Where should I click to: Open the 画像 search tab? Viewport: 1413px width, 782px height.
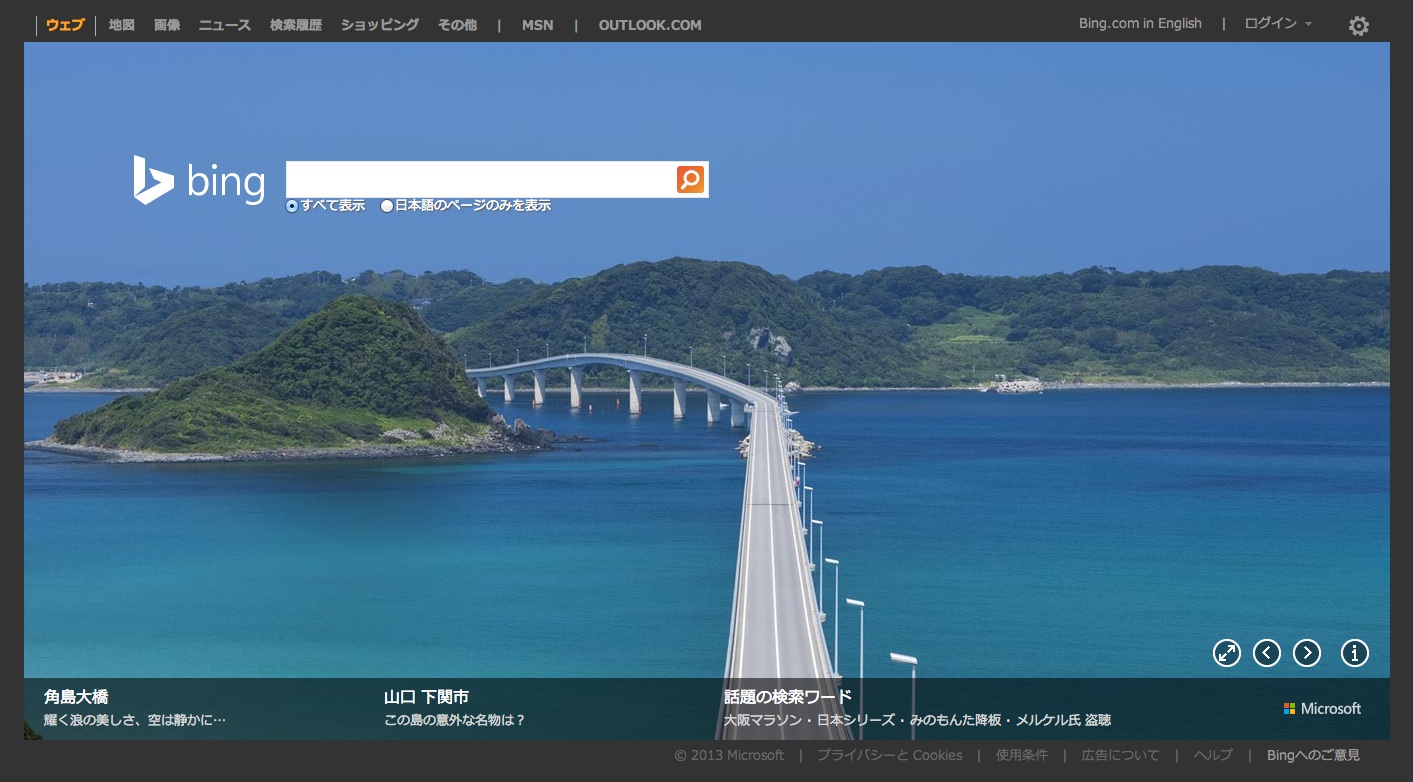167,25
